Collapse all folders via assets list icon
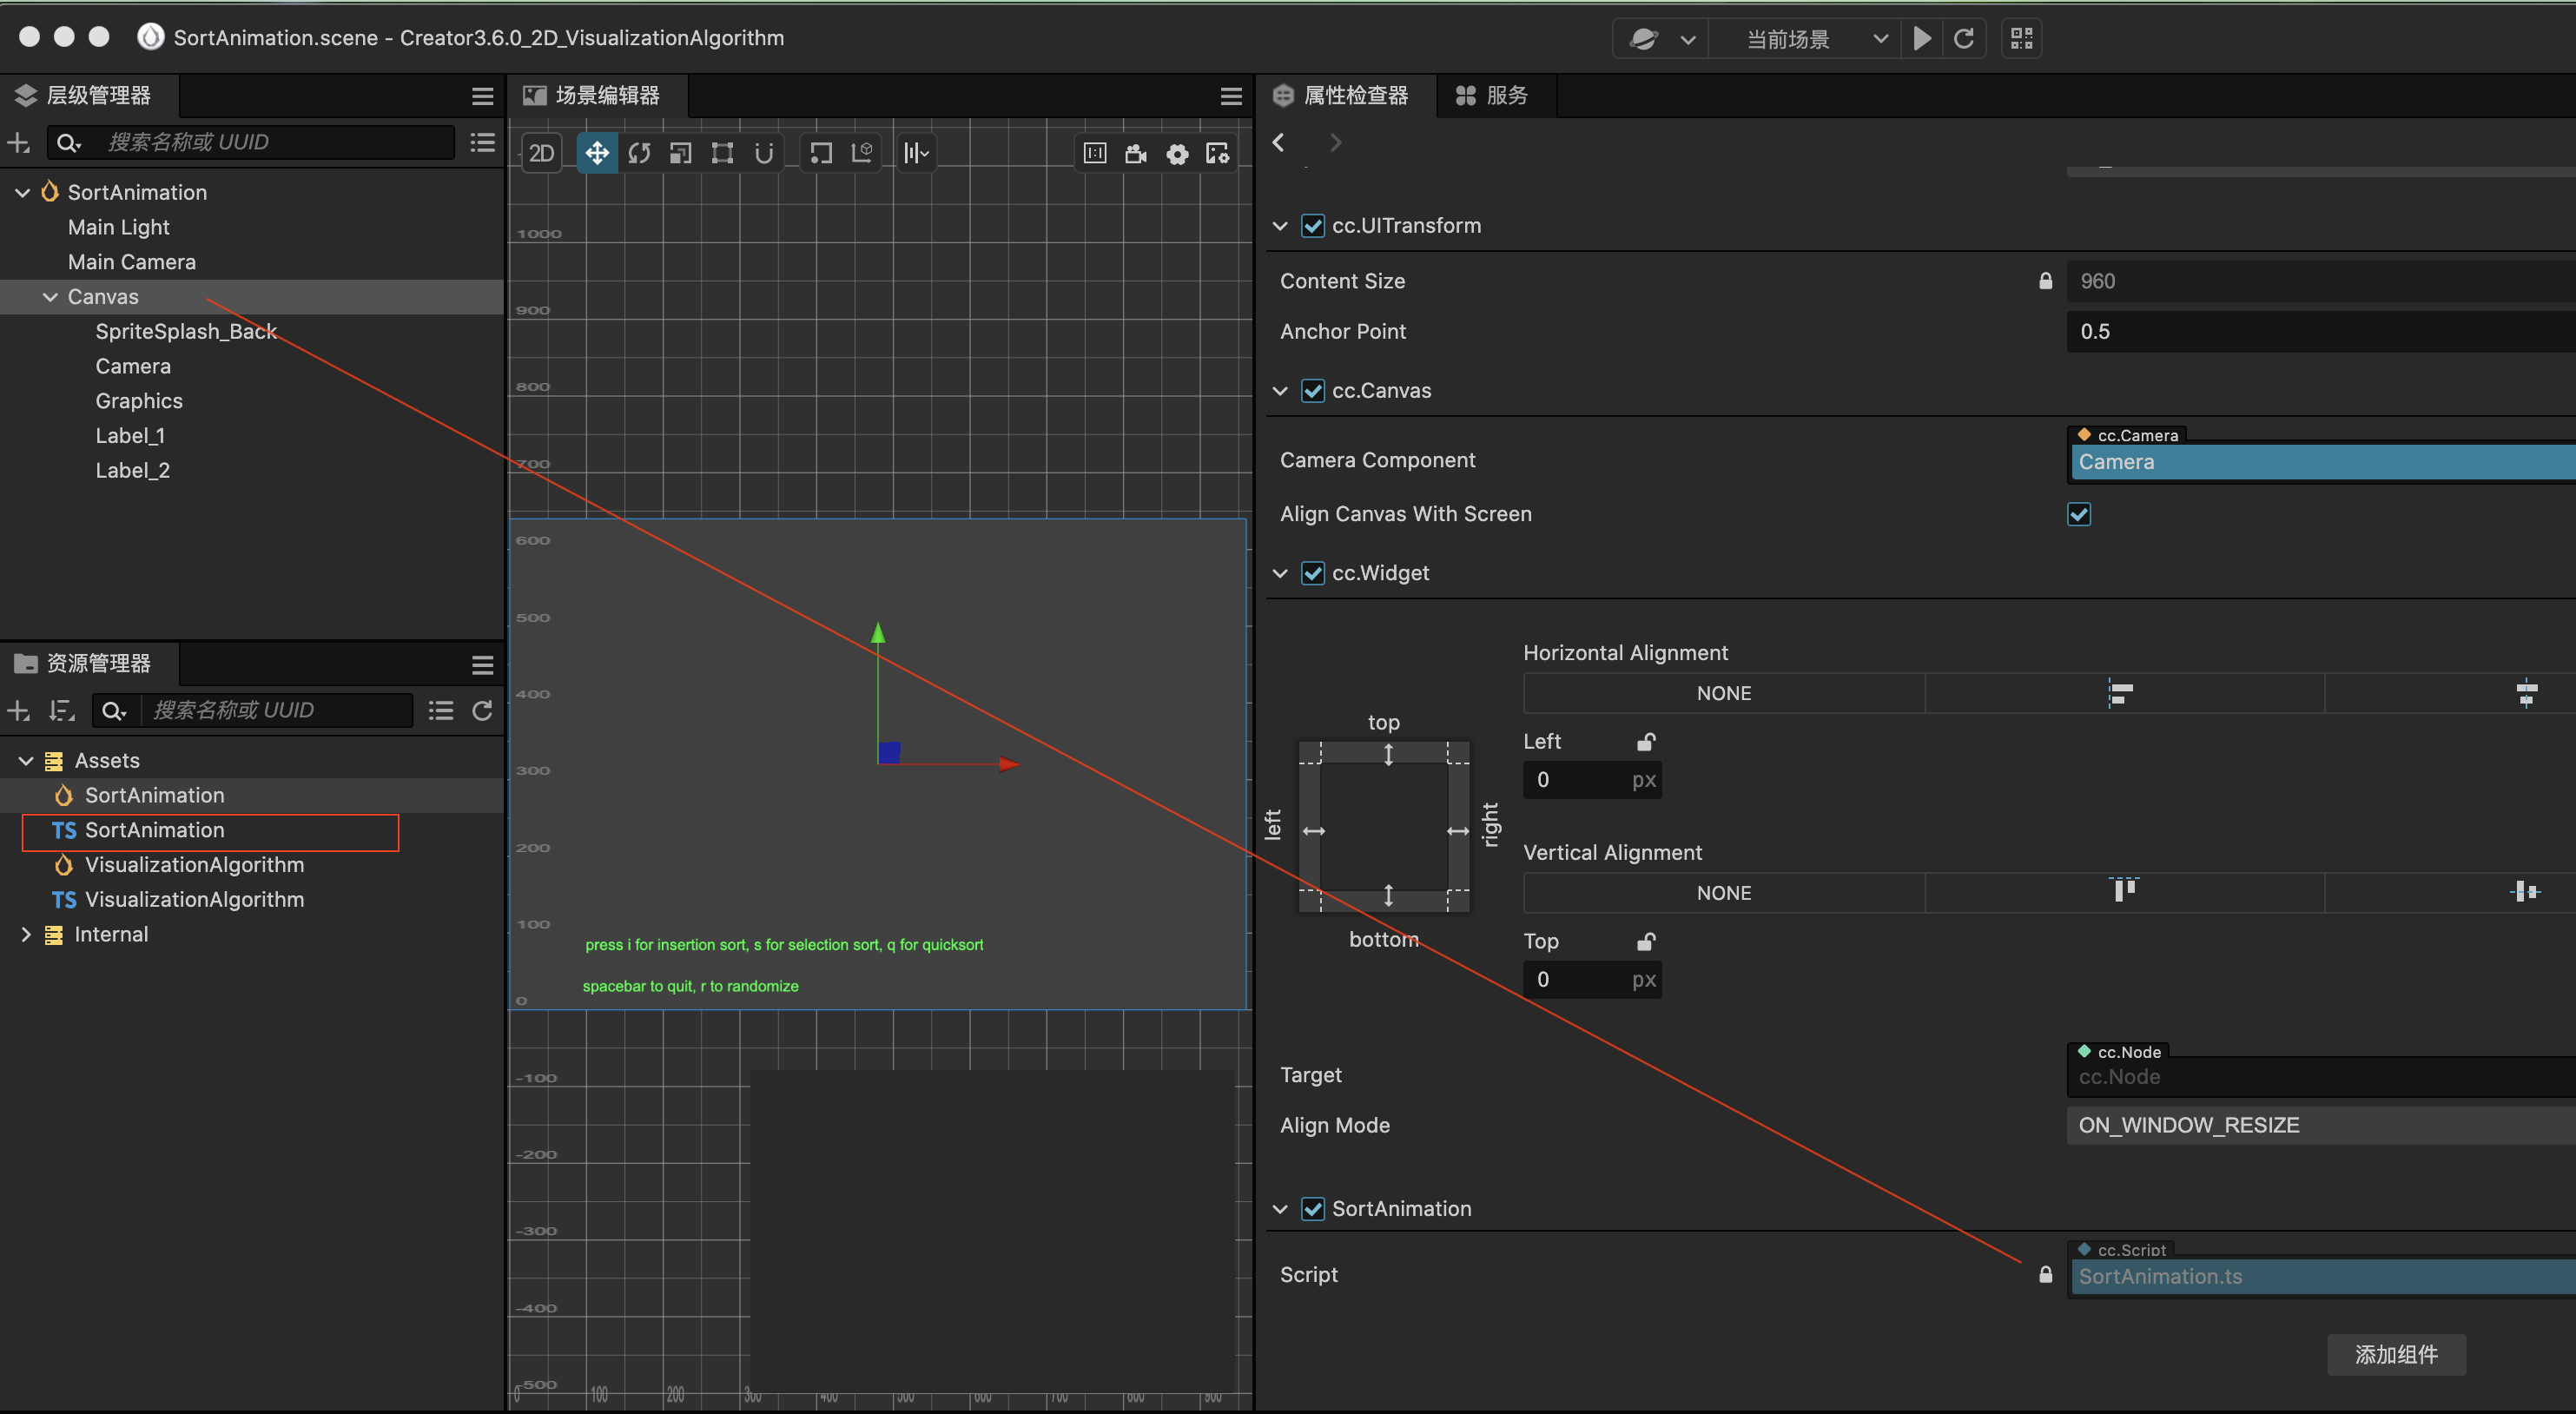2576x1414 pixels. [441, 711]
